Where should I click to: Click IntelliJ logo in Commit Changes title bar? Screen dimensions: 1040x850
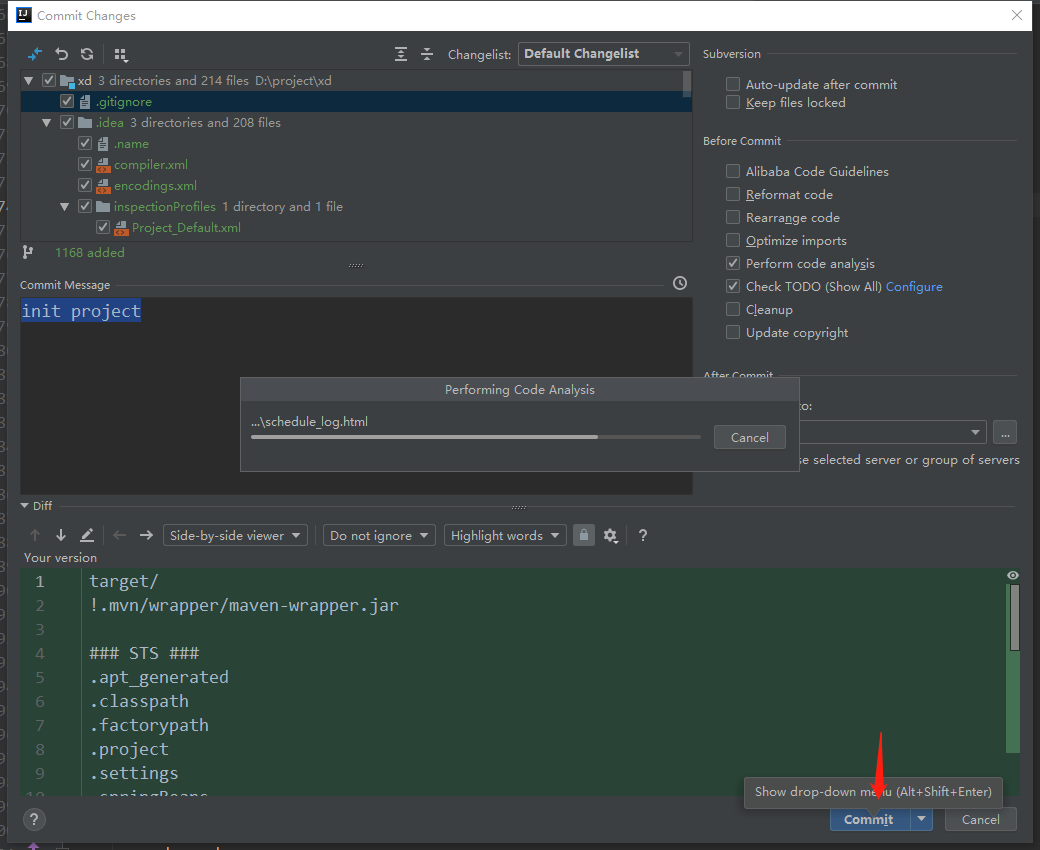[24, 15]
